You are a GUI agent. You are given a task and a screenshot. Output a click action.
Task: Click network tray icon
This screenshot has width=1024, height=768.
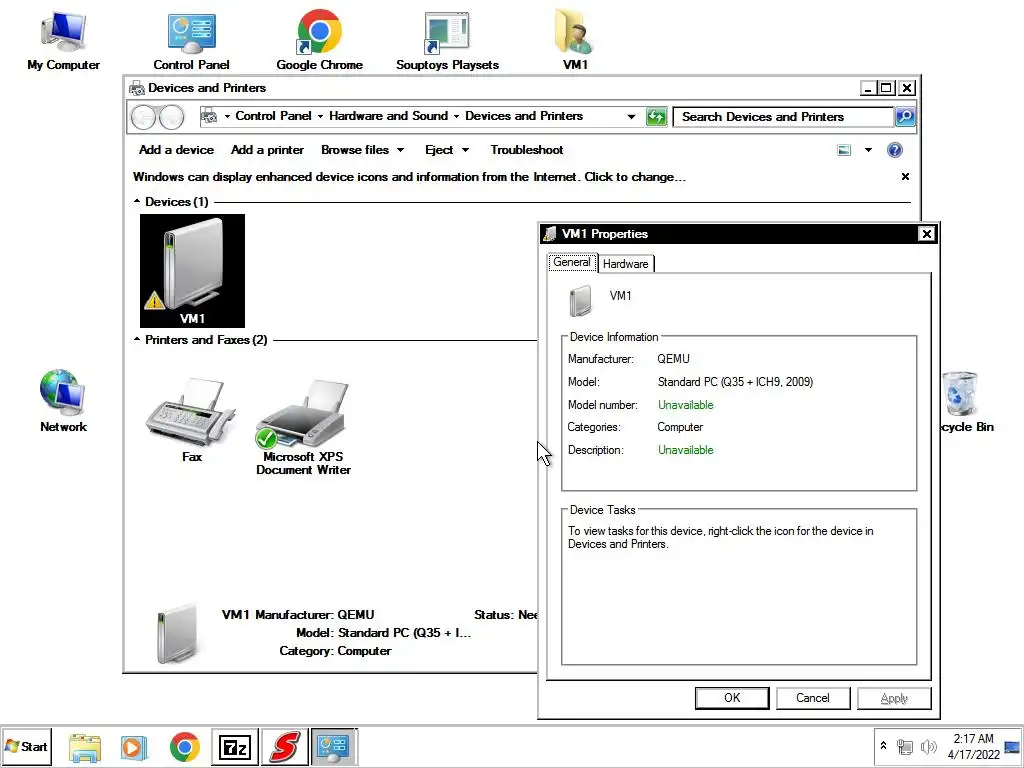tap(904, 746)
